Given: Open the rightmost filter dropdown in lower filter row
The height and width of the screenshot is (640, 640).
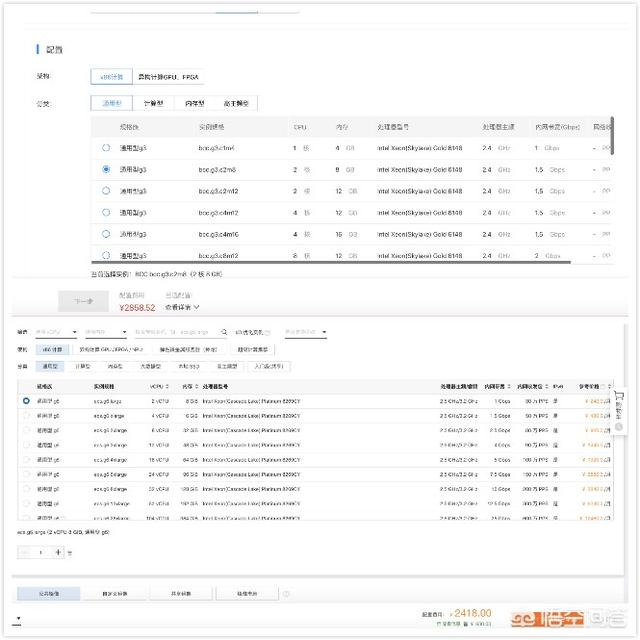Looking at the screenshot, I should coord(306,332).
